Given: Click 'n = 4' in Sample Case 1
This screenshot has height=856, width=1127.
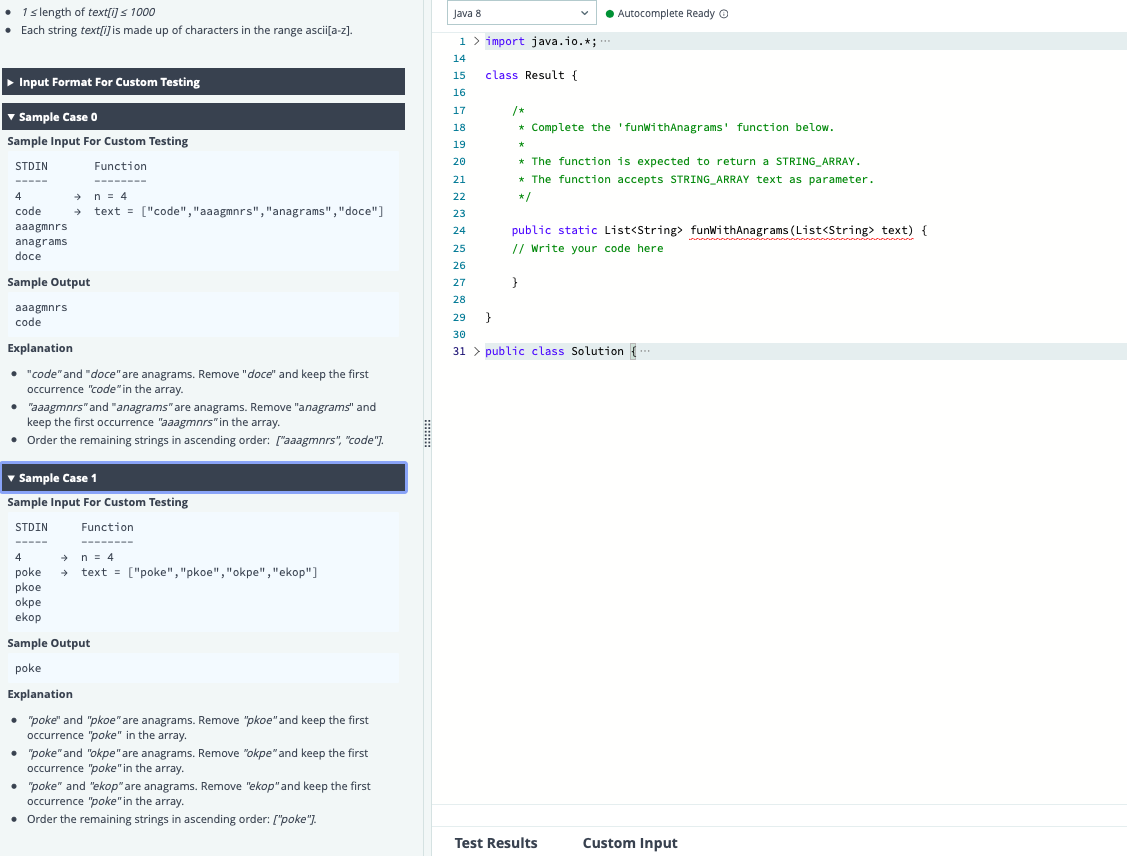Looking at the screenshot, I should coord(97,557).
